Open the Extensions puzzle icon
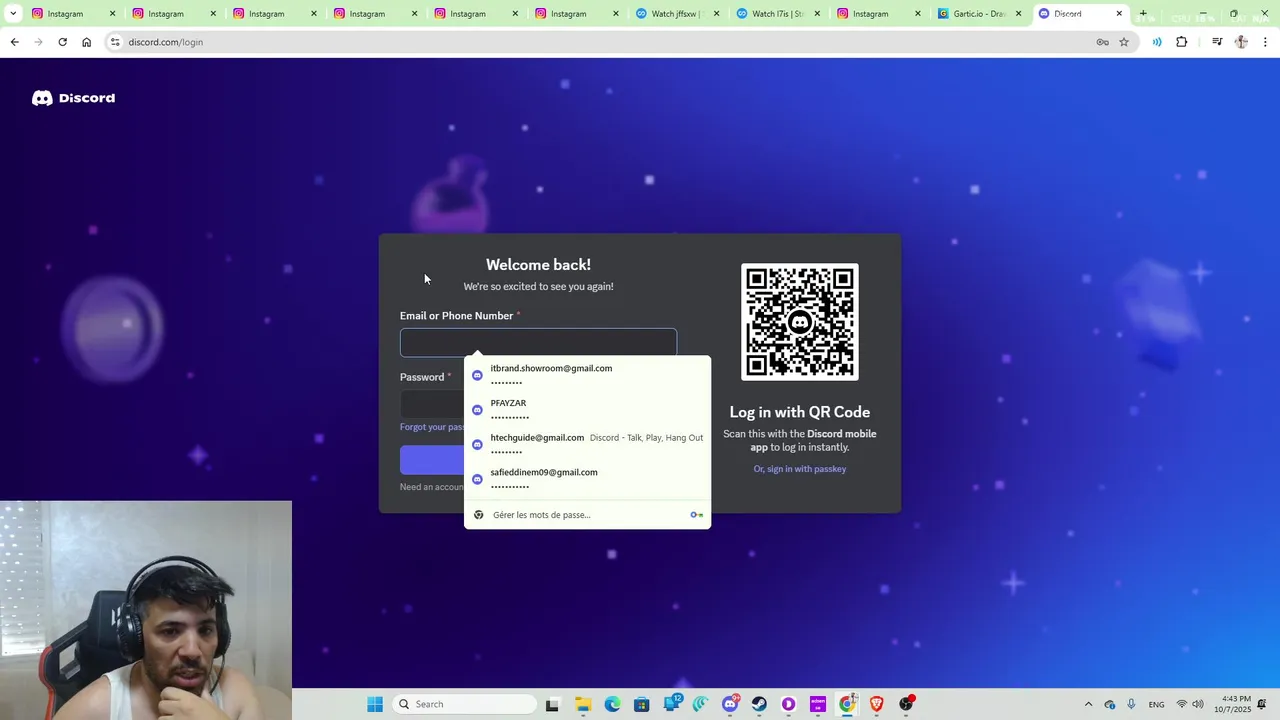Image resolution: width=1280 pixels, height=720 pixels. point(1181,42)
